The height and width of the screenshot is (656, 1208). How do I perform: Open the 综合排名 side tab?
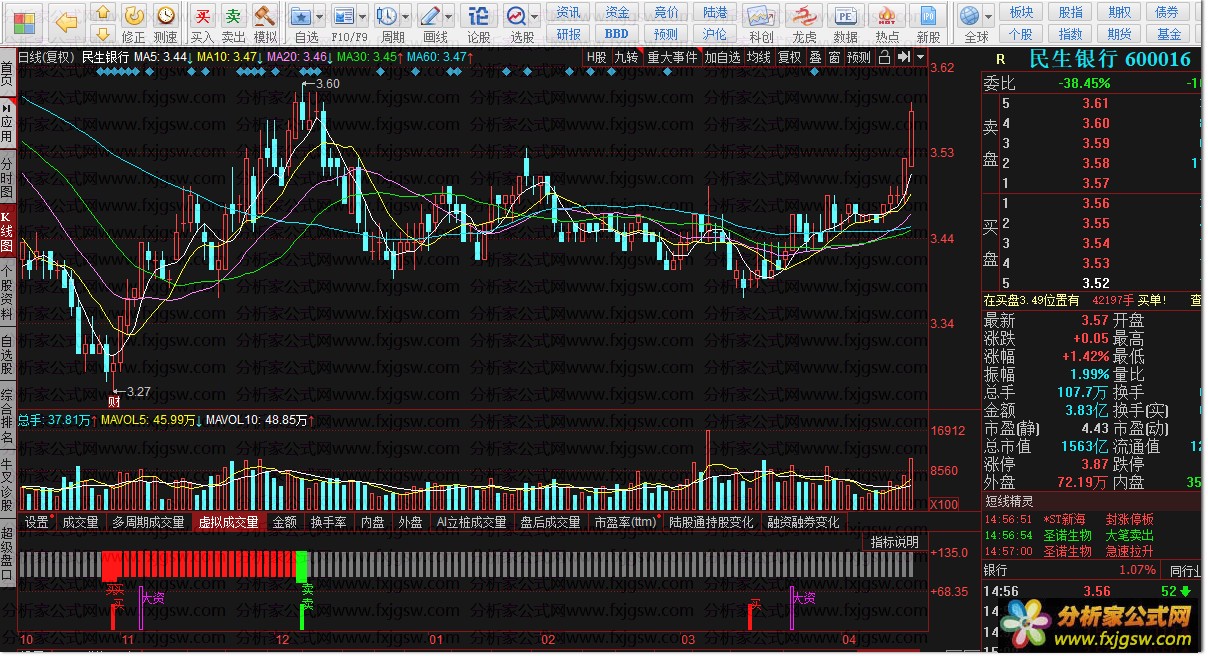pos(7,416)
